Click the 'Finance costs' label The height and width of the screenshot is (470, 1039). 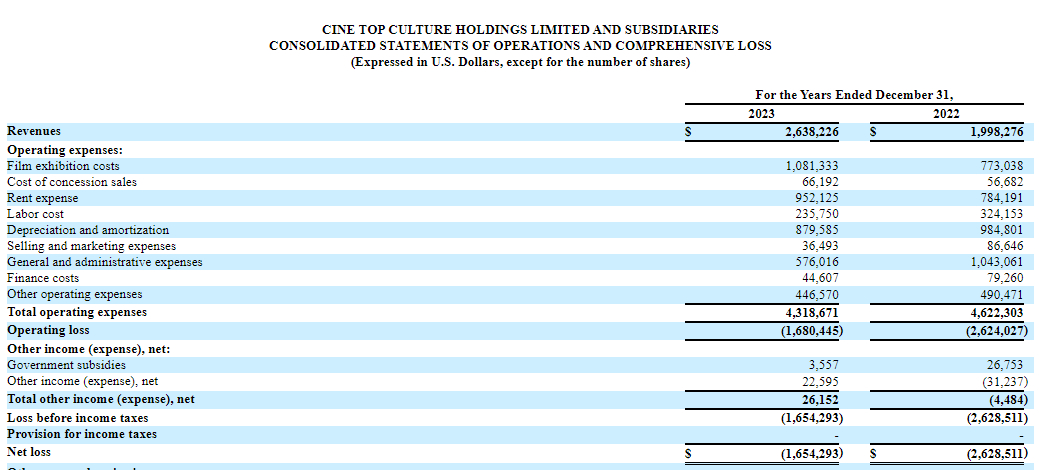[x=42, y=278]
